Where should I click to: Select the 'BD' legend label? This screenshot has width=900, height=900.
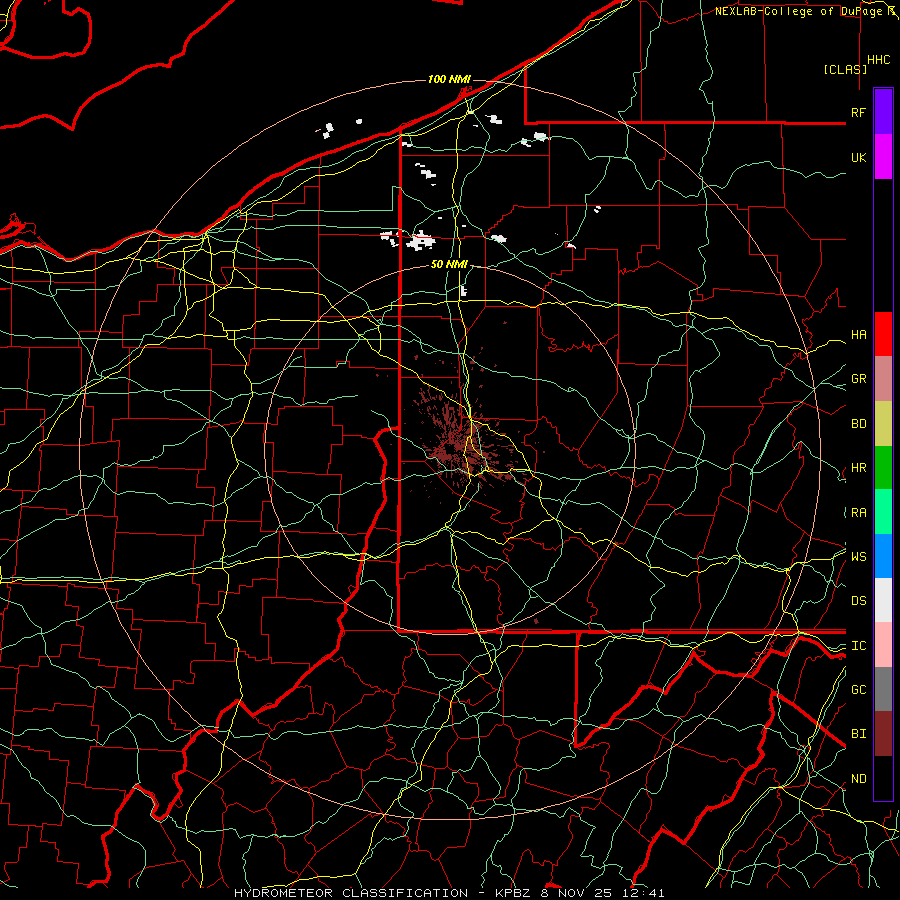point(858,424)
